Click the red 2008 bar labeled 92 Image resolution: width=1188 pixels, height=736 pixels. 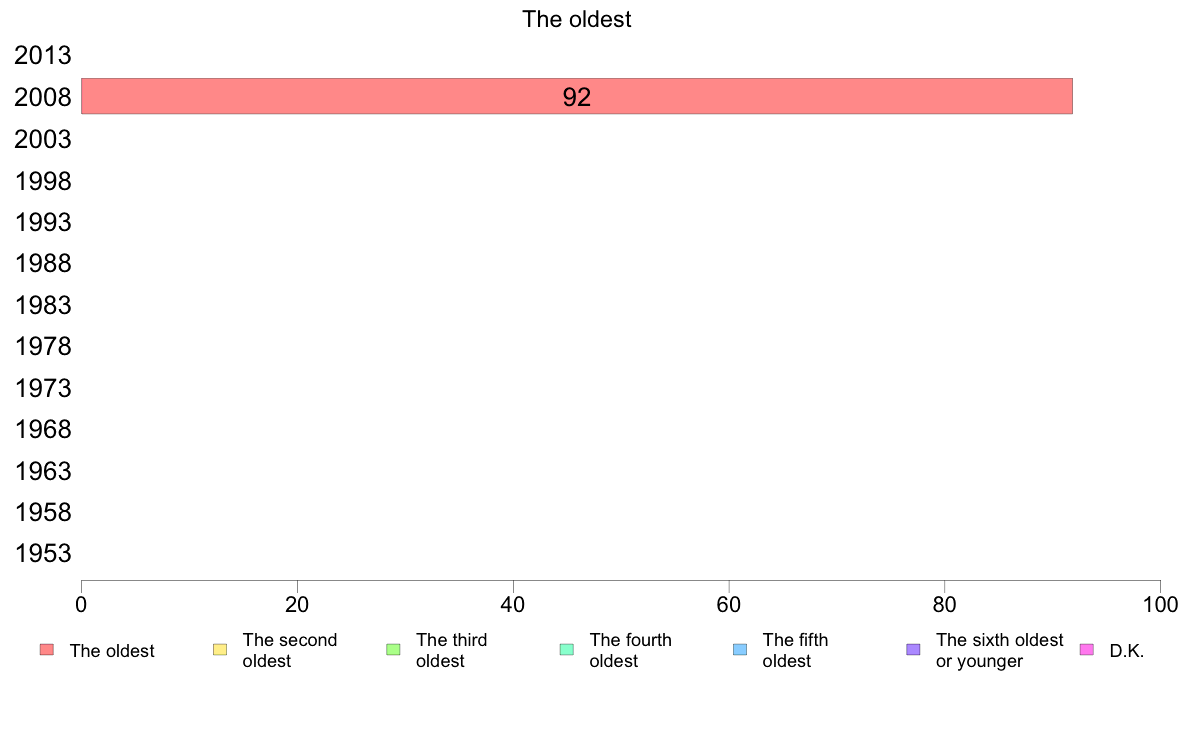pyautogui.click(x=577, y=96)
